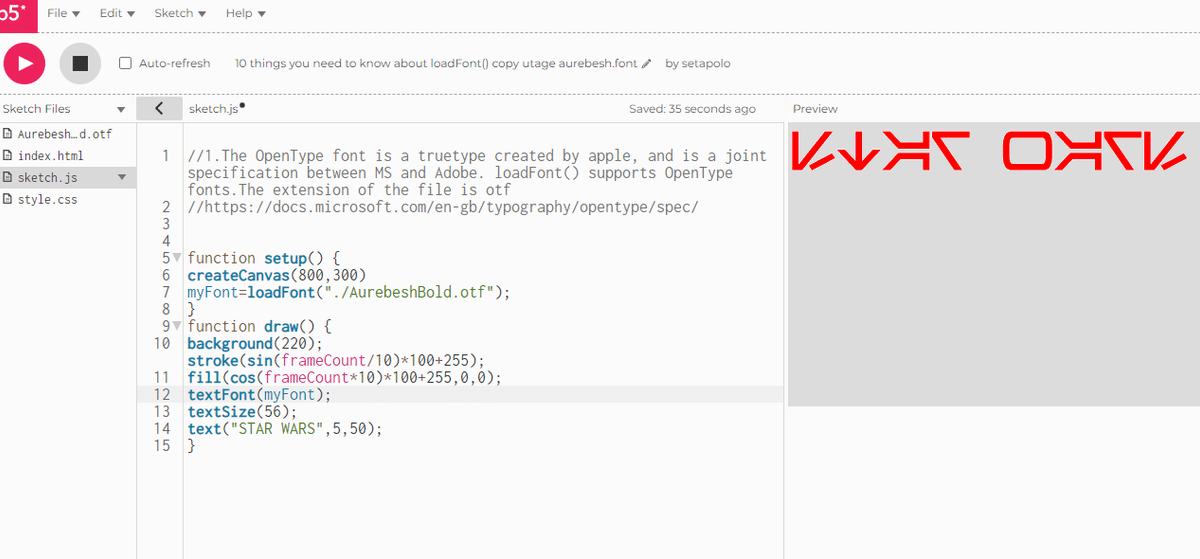Open the Help menu

coord(245,13)
